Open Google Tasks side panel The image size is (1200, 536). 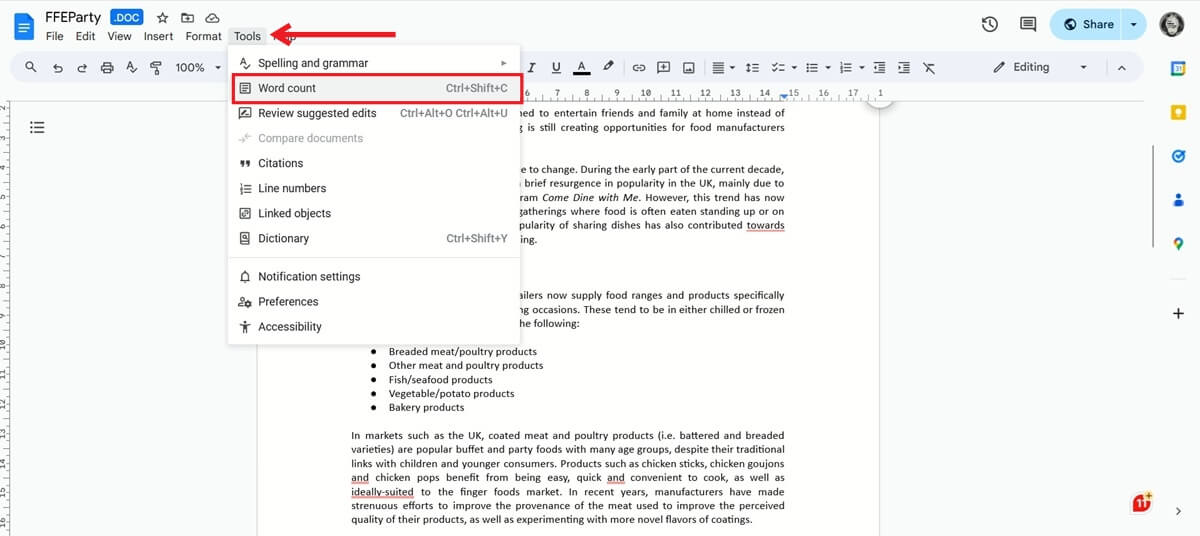pos(1178,156)
